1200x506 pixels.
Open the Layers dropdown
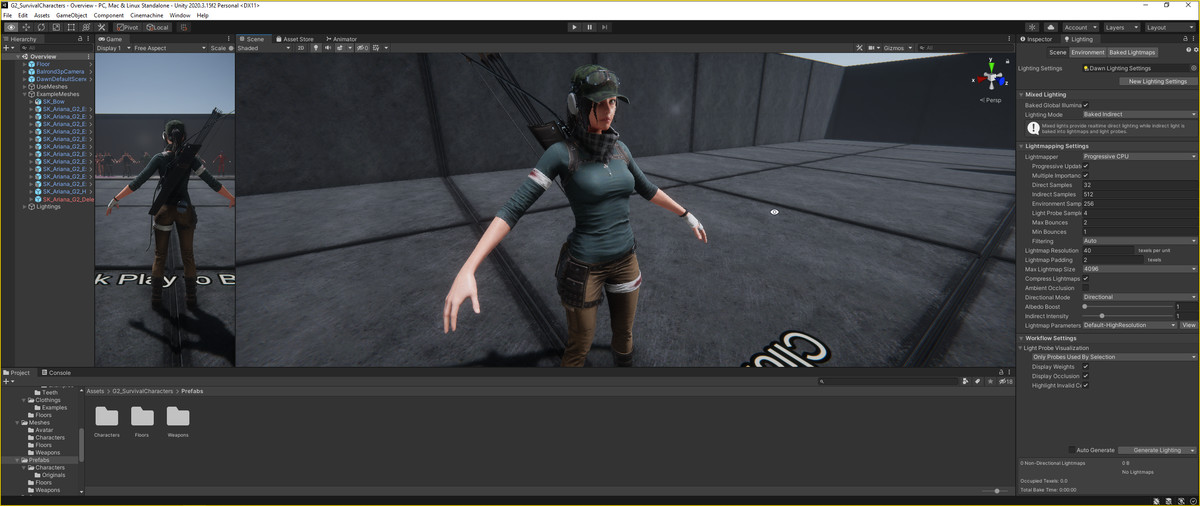(x=1120, y=27)
